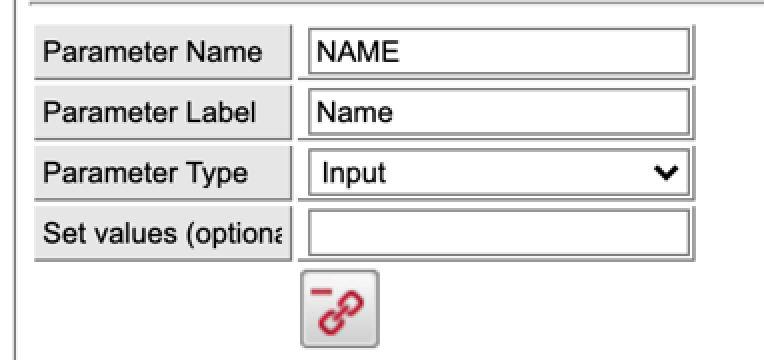Open the Parameter Type dropdown
This screenshot has width=764, height=360.
pyautogui.click(x=499, y=173)
